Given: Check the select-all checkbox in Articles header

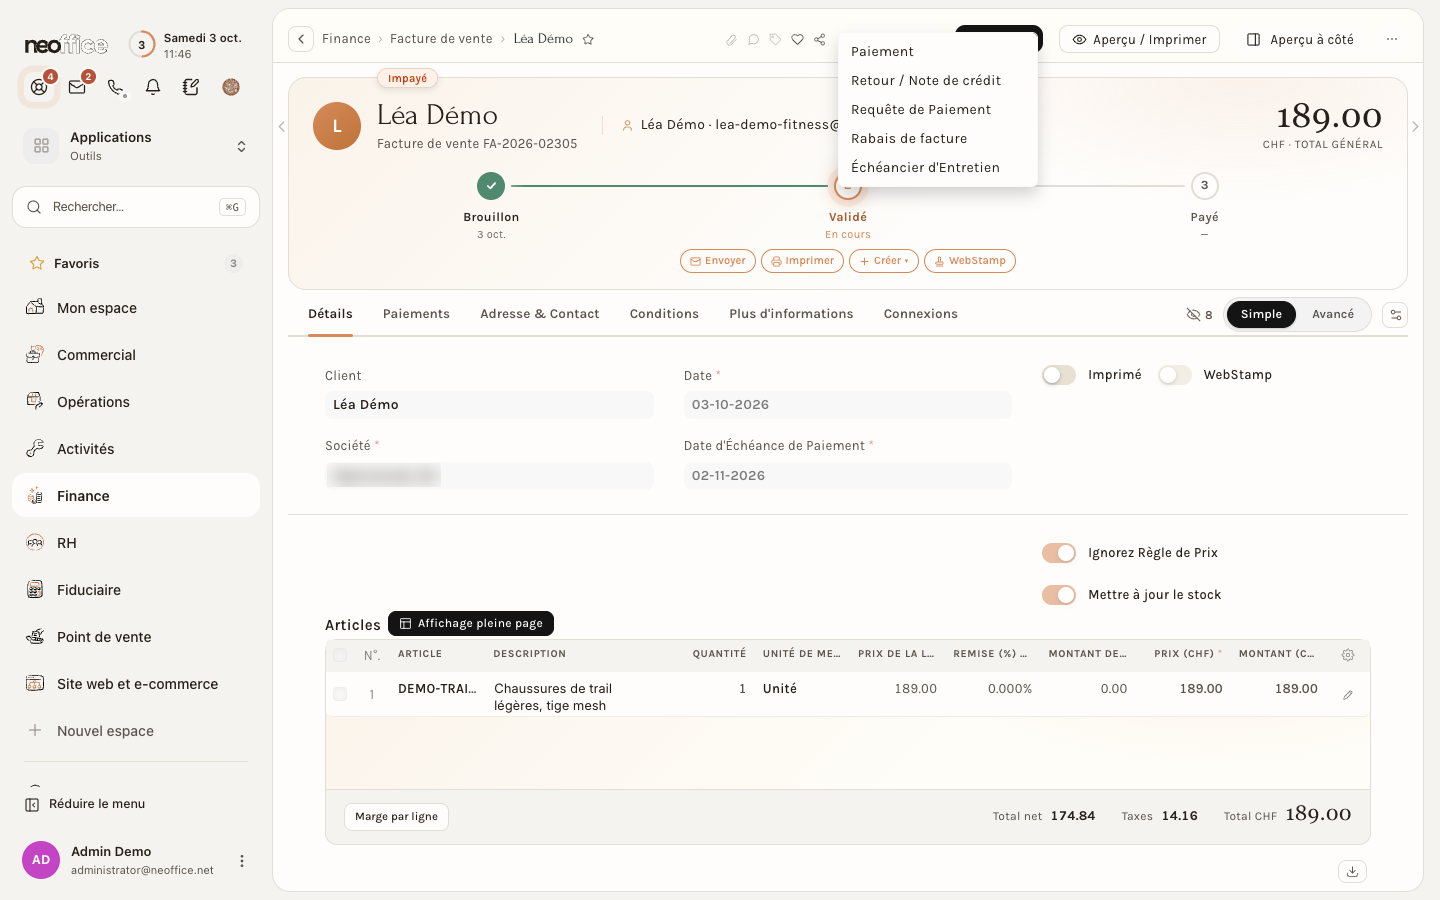Looking at the screenshot, I should click(x=340, y=655).
